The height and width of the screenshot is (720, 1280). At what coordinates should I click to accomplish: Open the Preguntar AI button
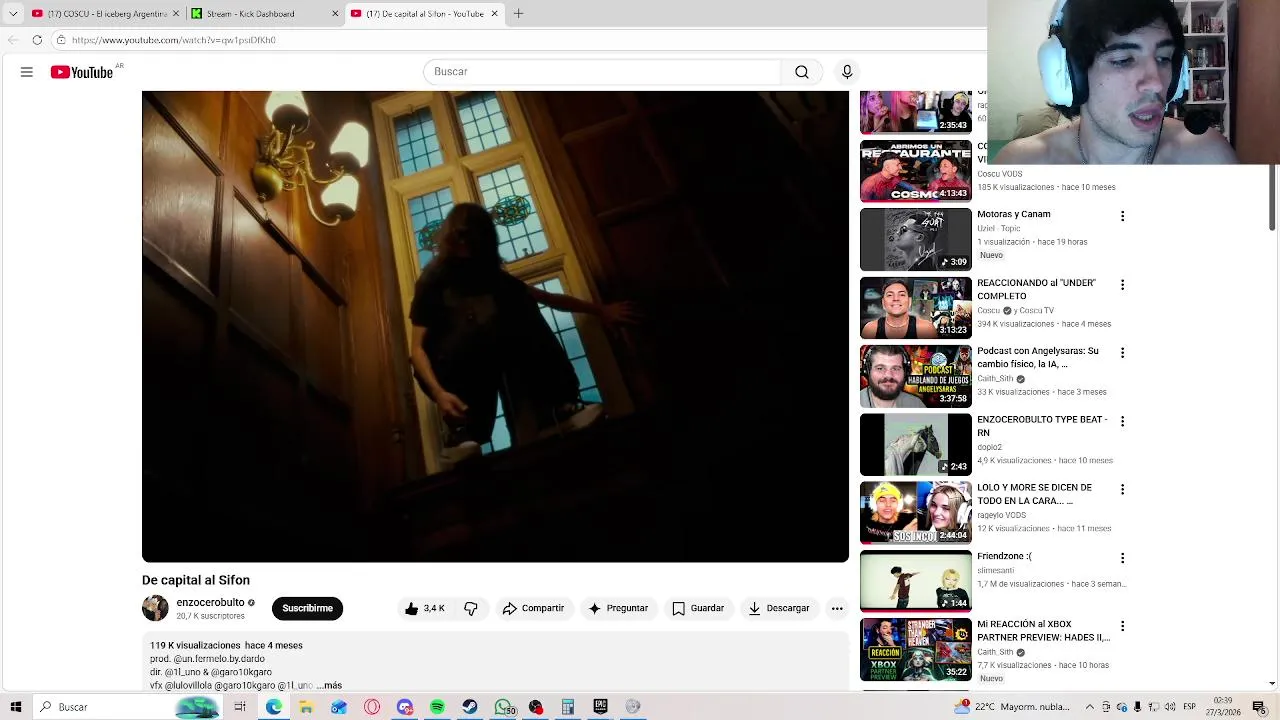point(619,608)
